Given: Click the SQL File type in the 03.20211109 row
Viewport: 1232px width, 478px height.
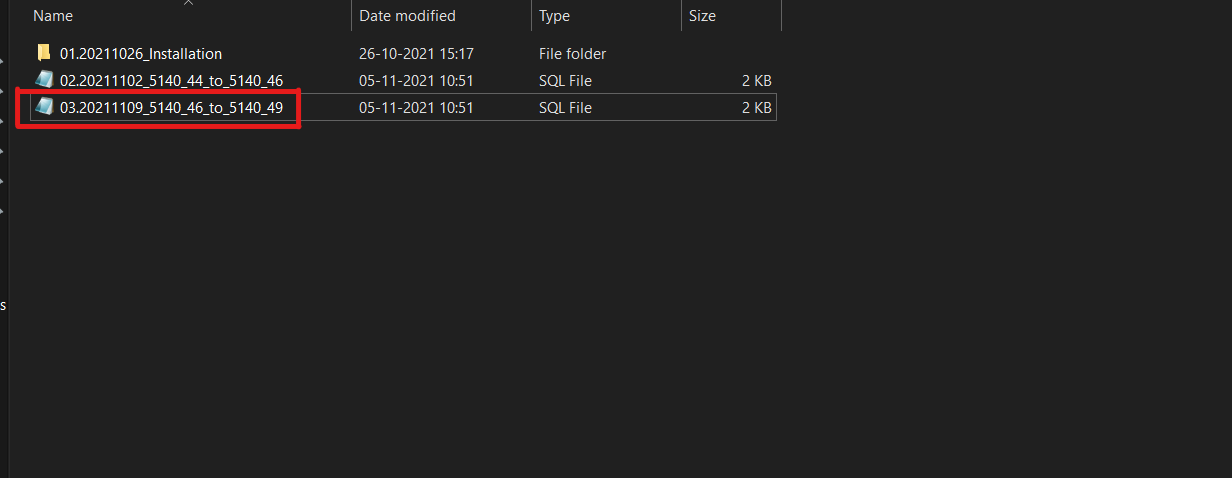Looking at the screenshot, I should pyautogui.click(x=566, y=107).
